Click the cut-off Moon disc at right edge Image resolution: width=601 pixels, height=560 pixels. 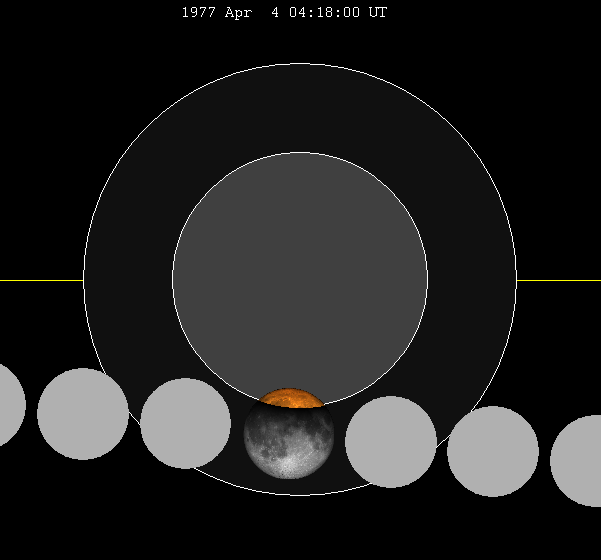click(580, 461)
